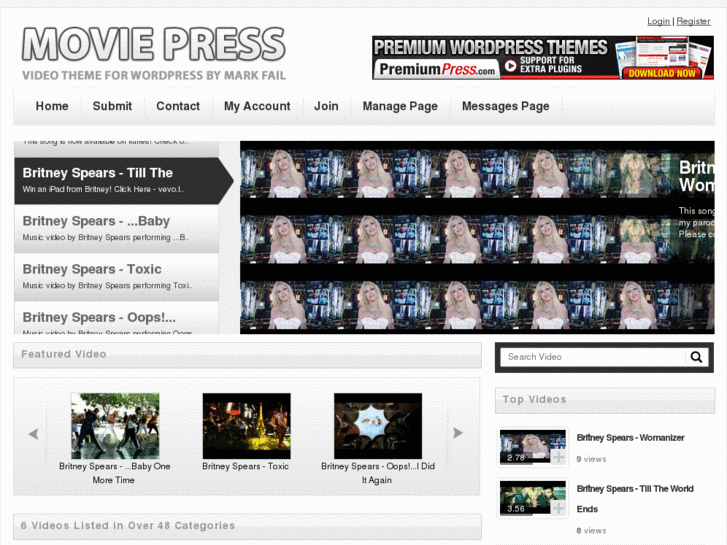
Task: Select slider item Britney Spears - Toxic
Action: click(x=117, y=277)
